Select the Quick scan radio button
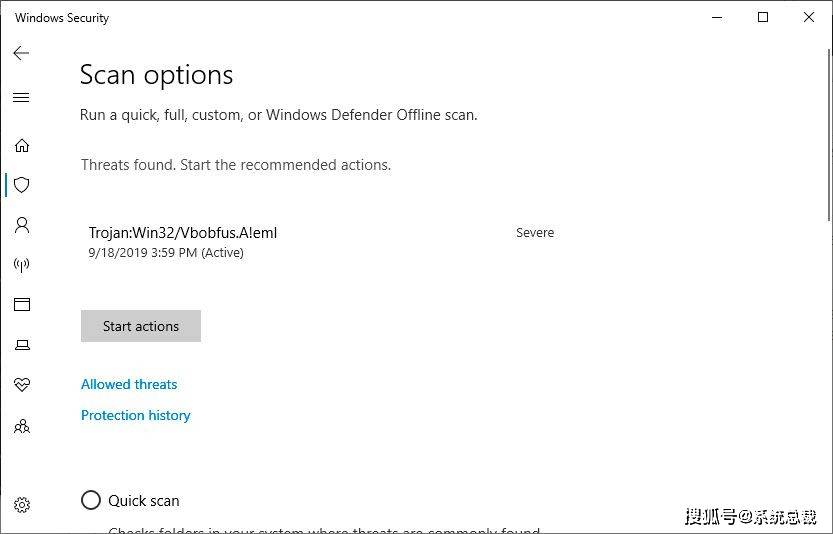This screenshot has height=534, width=833. pos(91,500)
